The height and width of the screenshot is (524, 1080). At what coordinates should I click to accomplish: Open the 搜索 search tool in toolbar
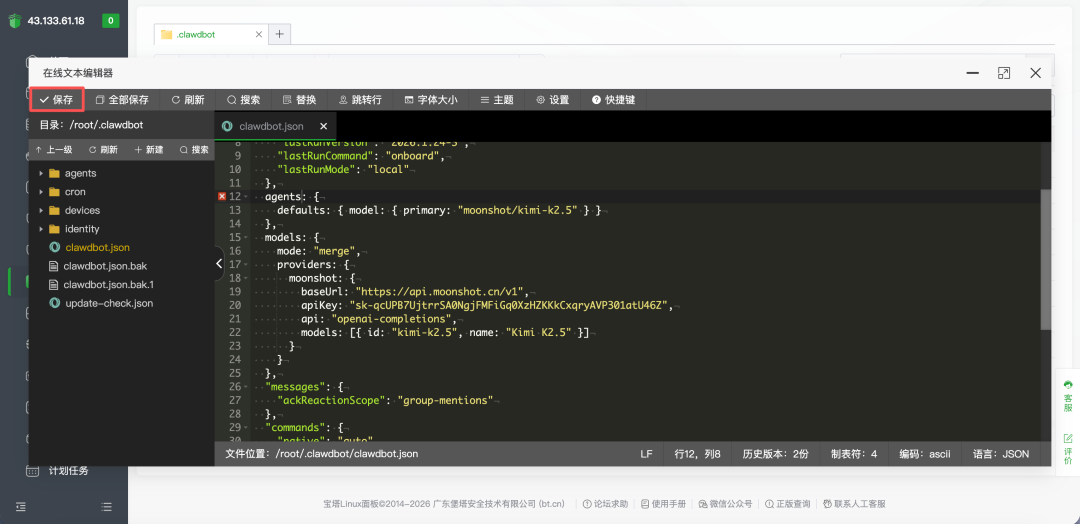[x=244, y=100]
